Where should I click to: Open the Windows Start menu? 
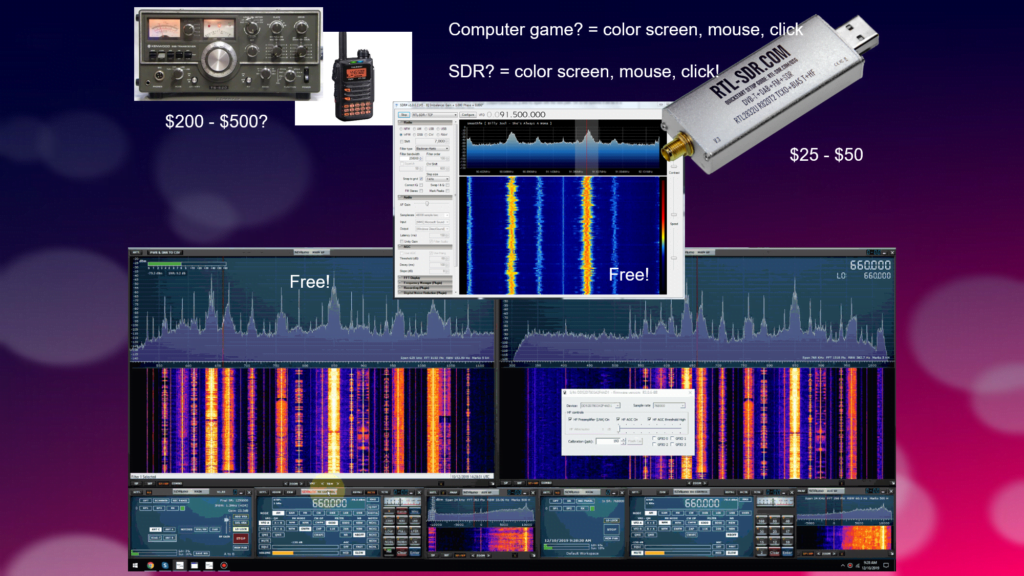135,566
